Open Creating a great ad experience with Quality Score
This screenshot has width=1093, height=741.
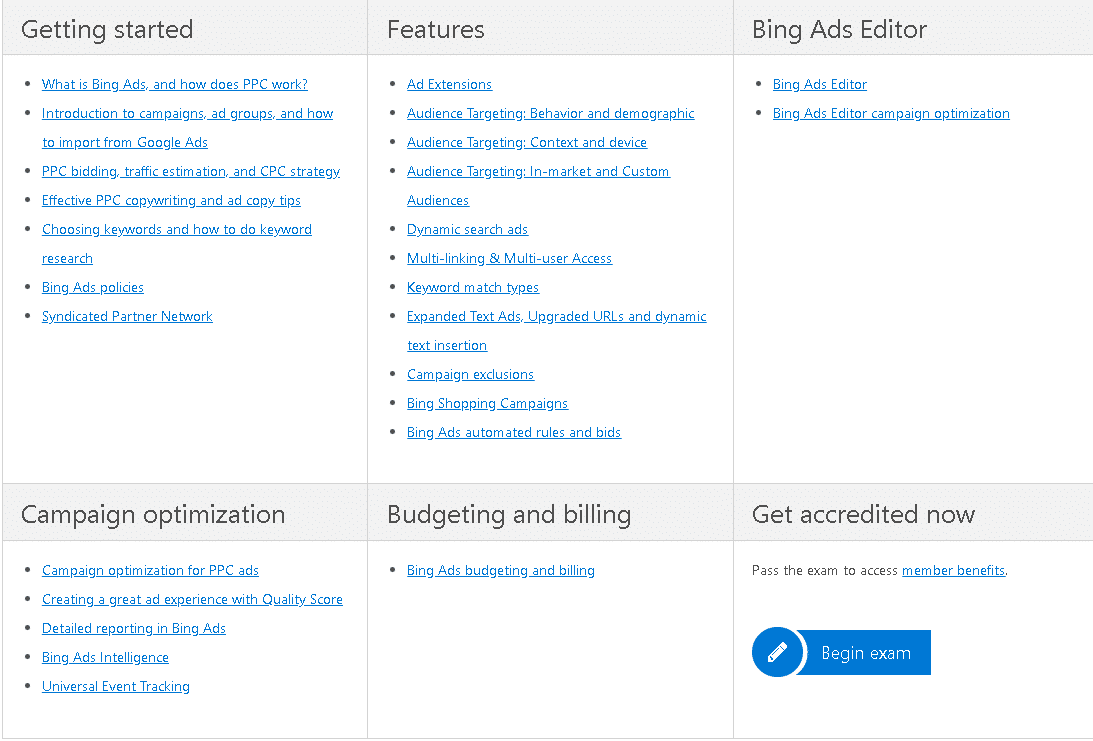pos(192,599)
